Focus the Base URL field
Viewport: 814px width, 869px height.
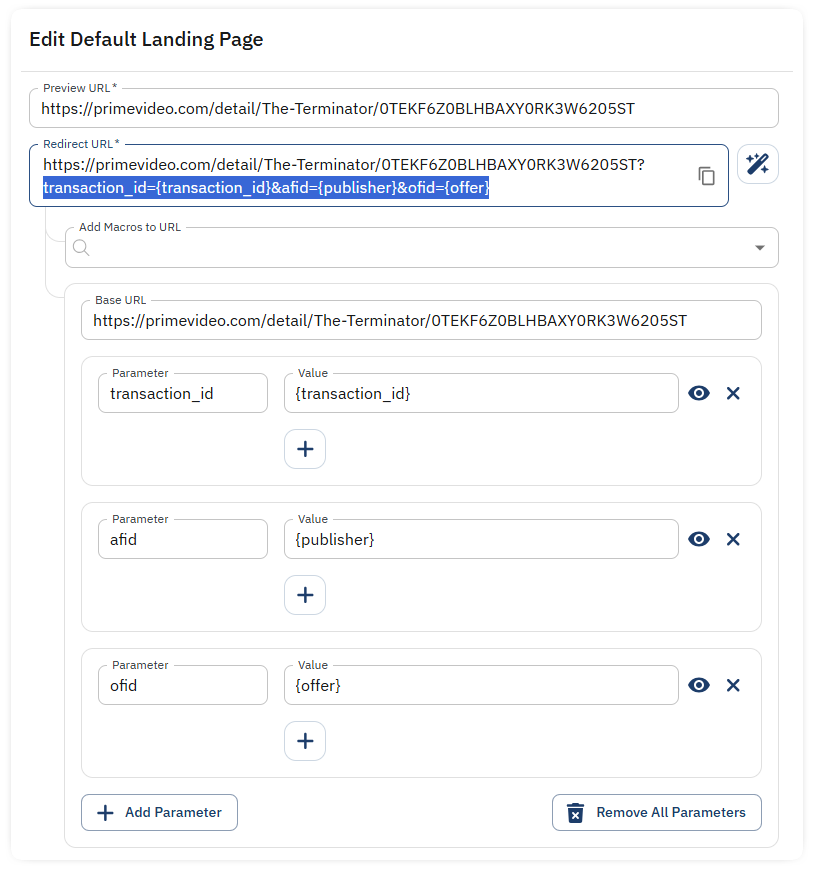tap(421, 320)
